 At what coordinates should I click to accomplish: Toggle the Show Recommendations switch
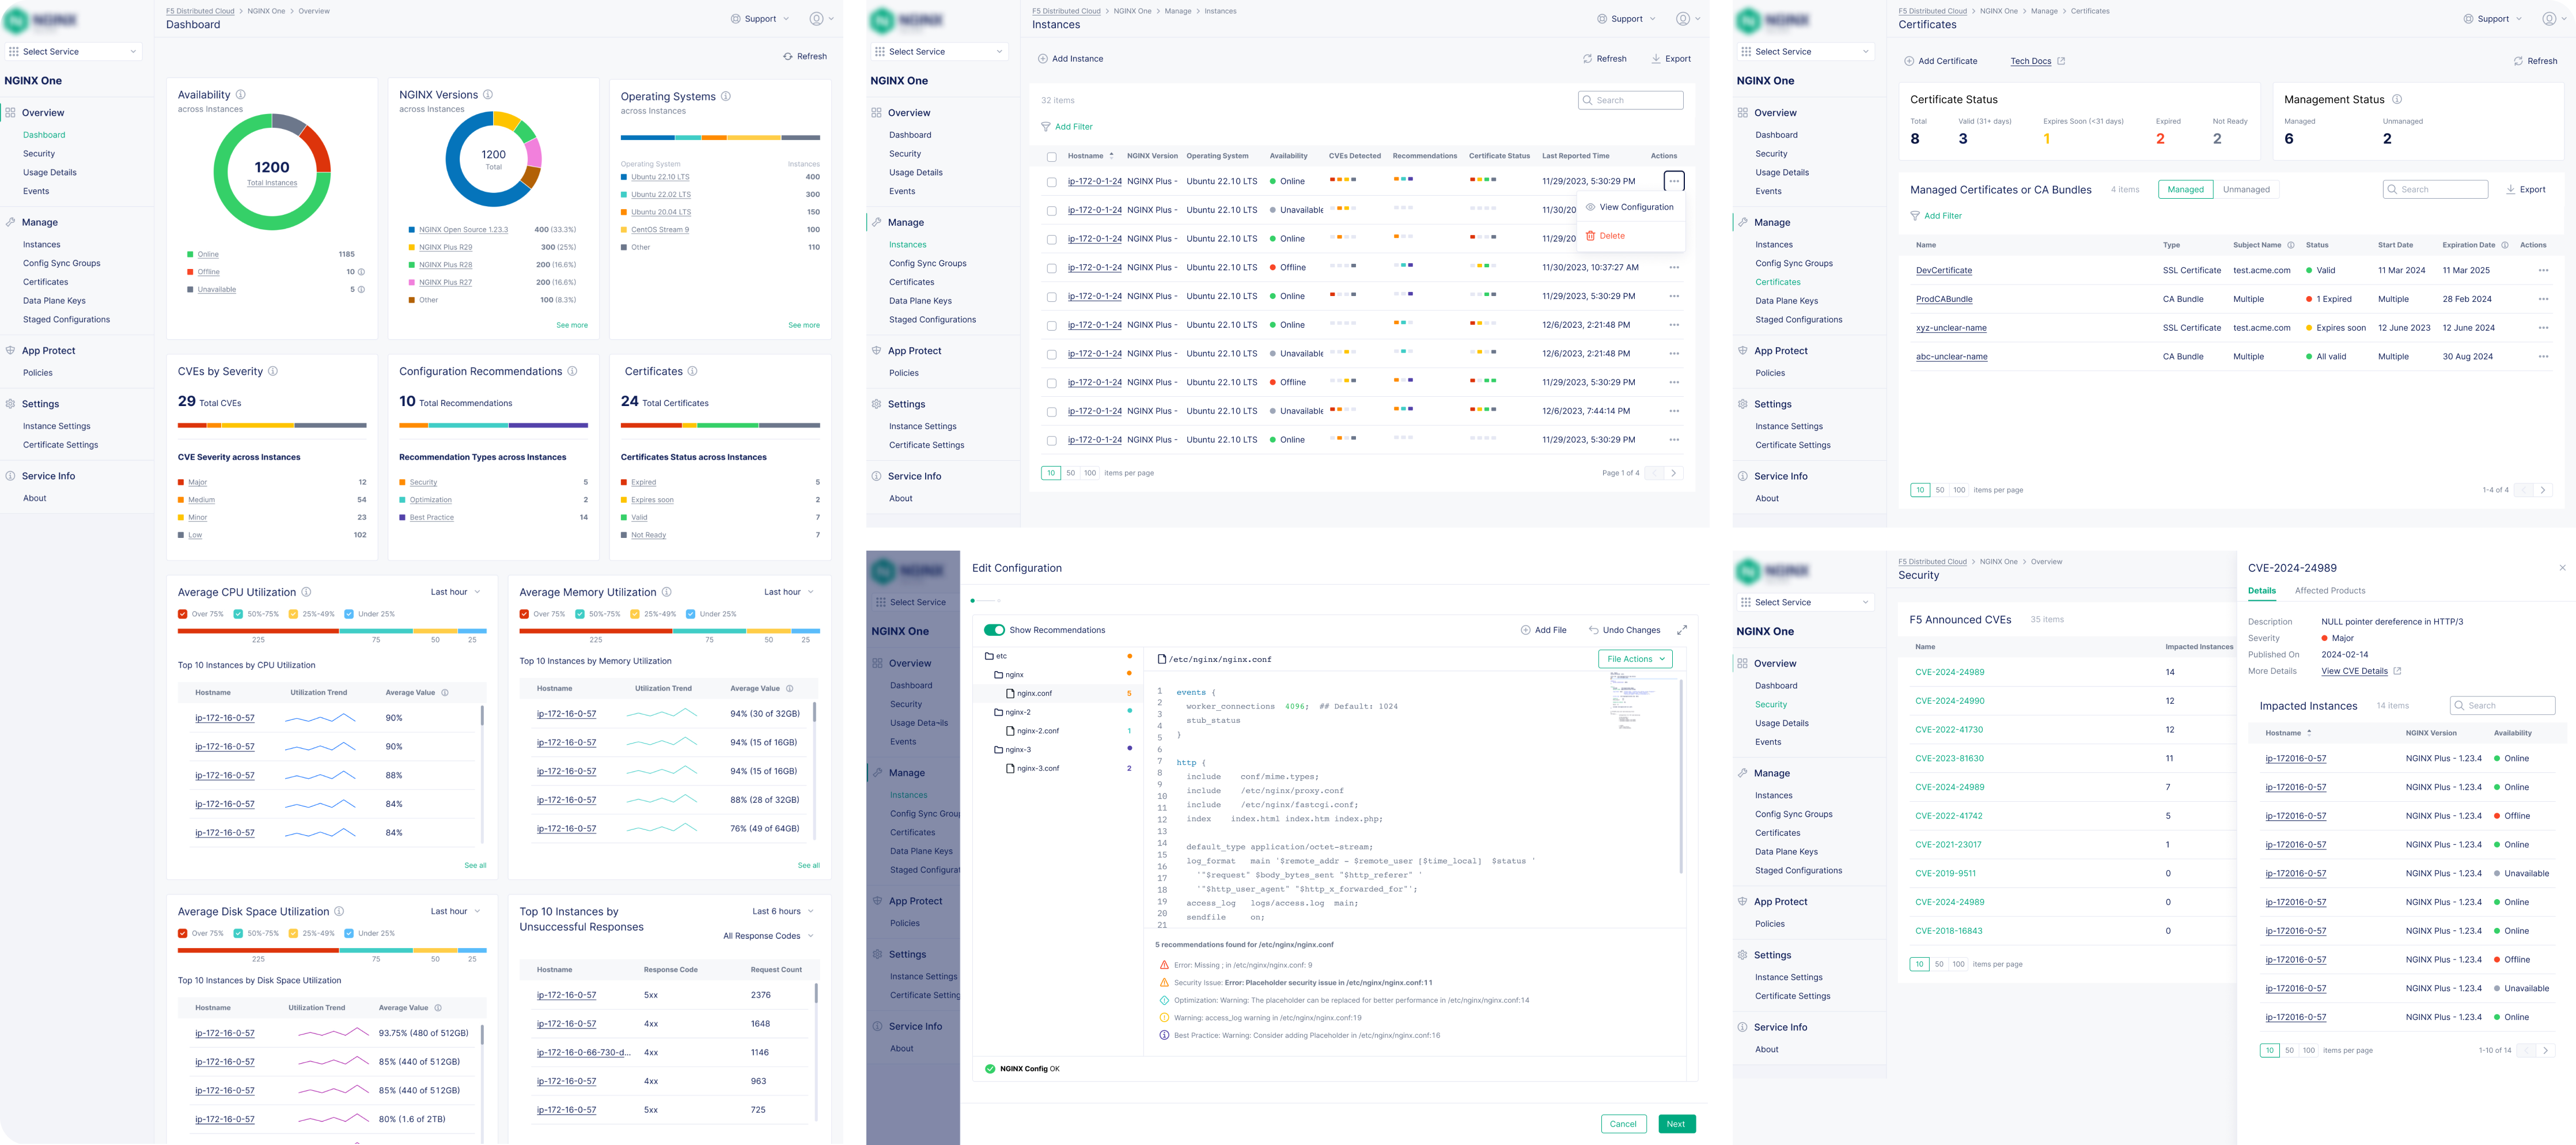point(994,630)
